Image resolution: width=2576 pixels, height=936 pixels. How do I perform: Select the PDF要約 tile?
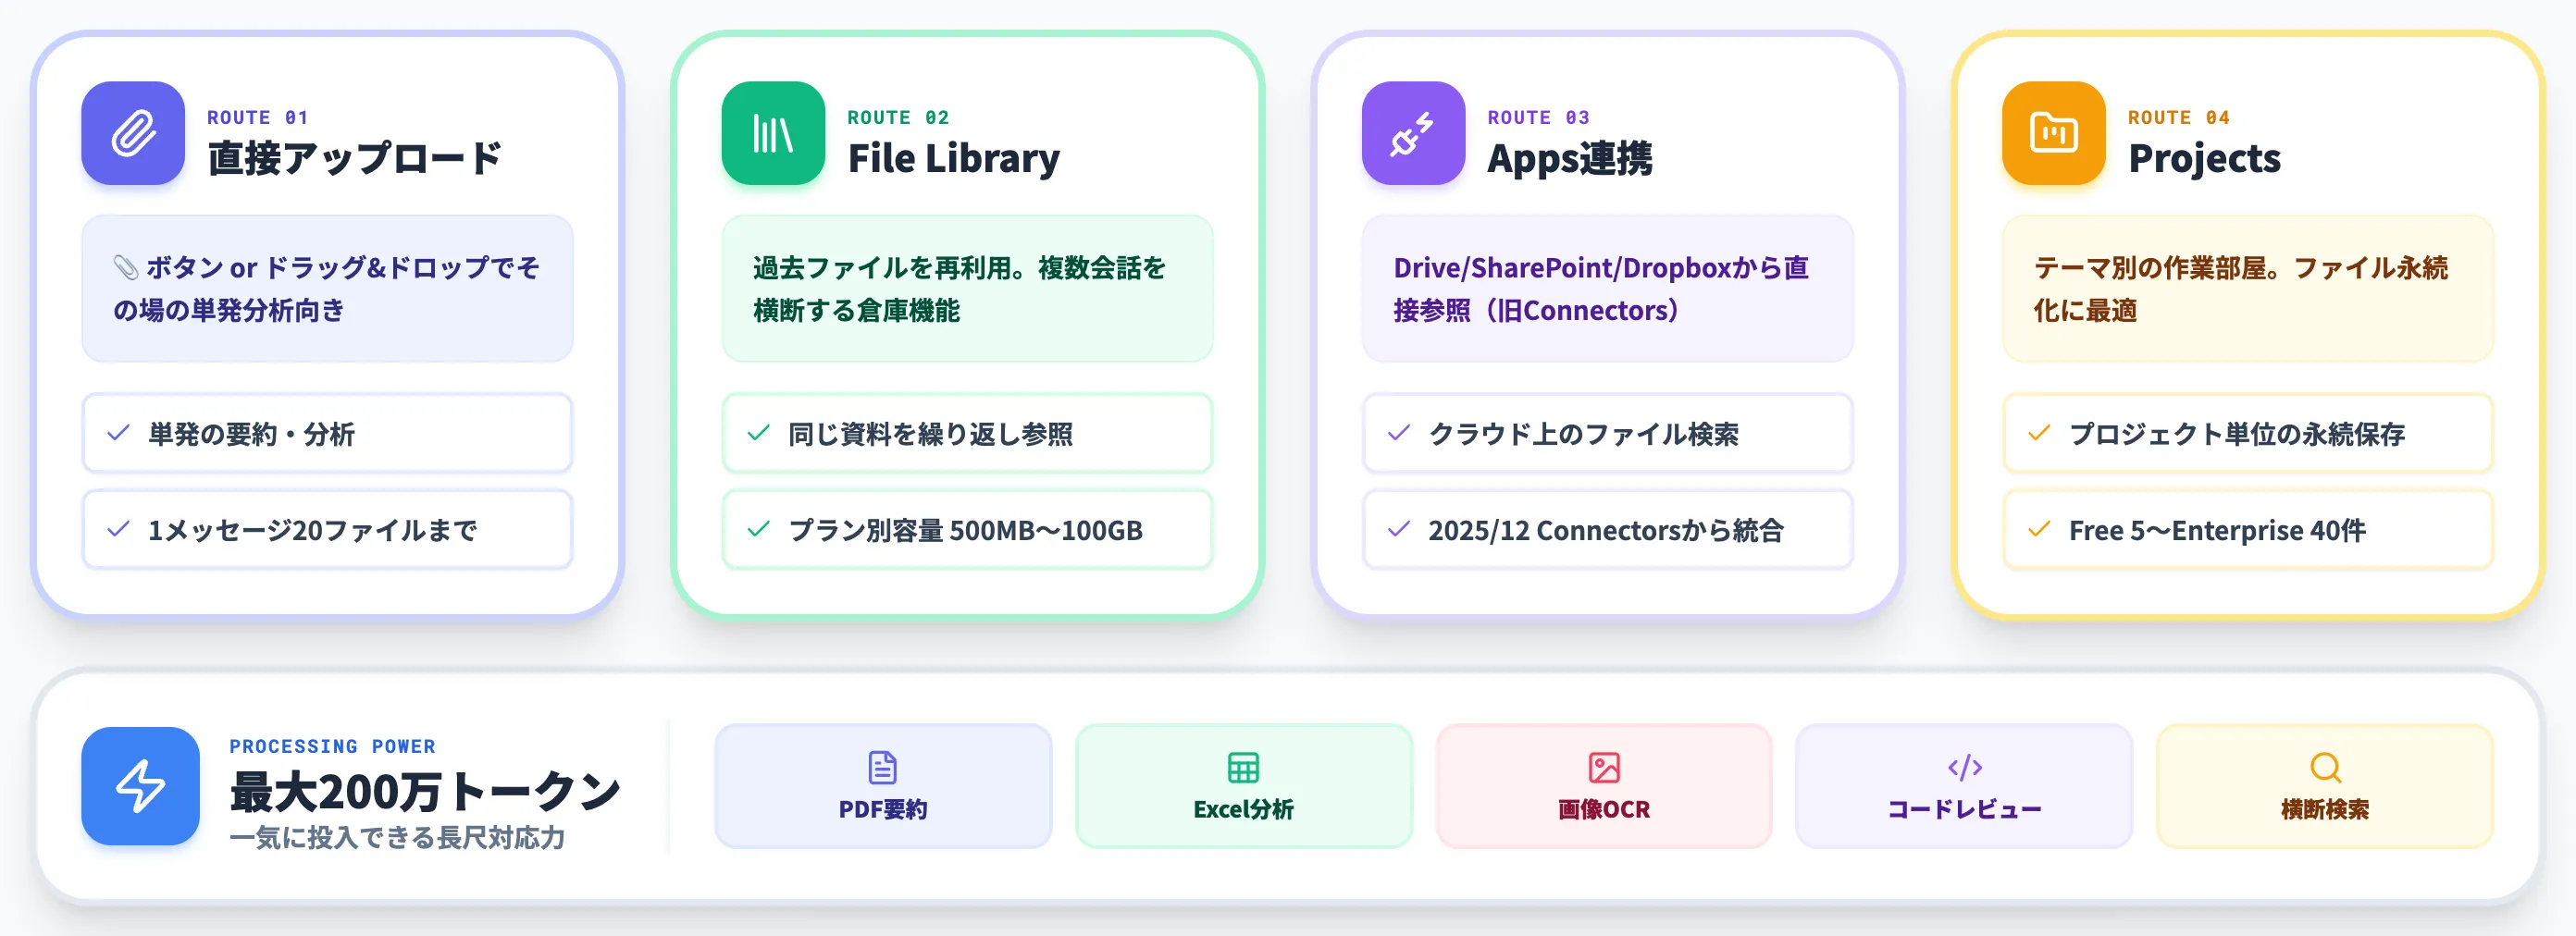click(883, 786)
